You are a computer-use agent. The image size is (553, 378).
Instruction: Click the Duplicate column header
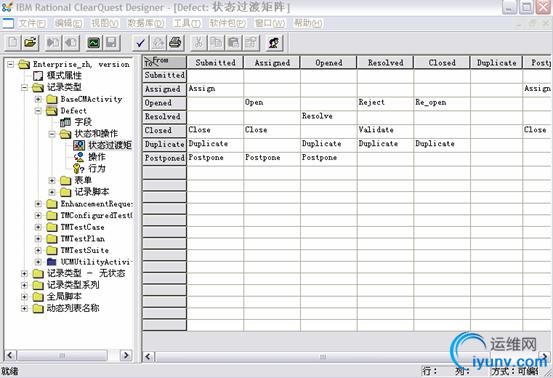point(496,62)
